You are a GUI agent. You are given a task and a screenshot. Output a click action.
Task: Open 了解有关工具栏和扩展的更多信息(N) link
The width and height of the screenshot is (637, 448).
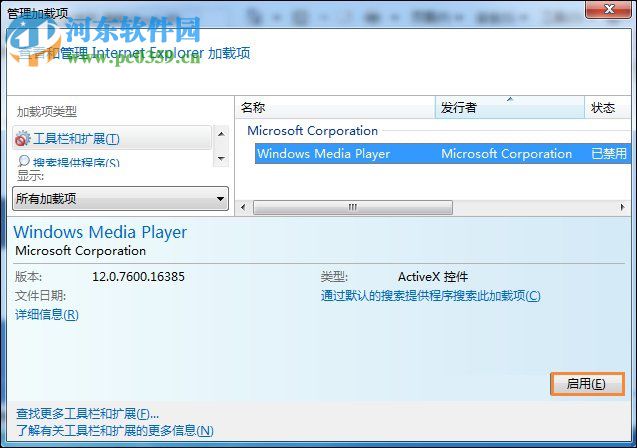[x=115, y=431]
